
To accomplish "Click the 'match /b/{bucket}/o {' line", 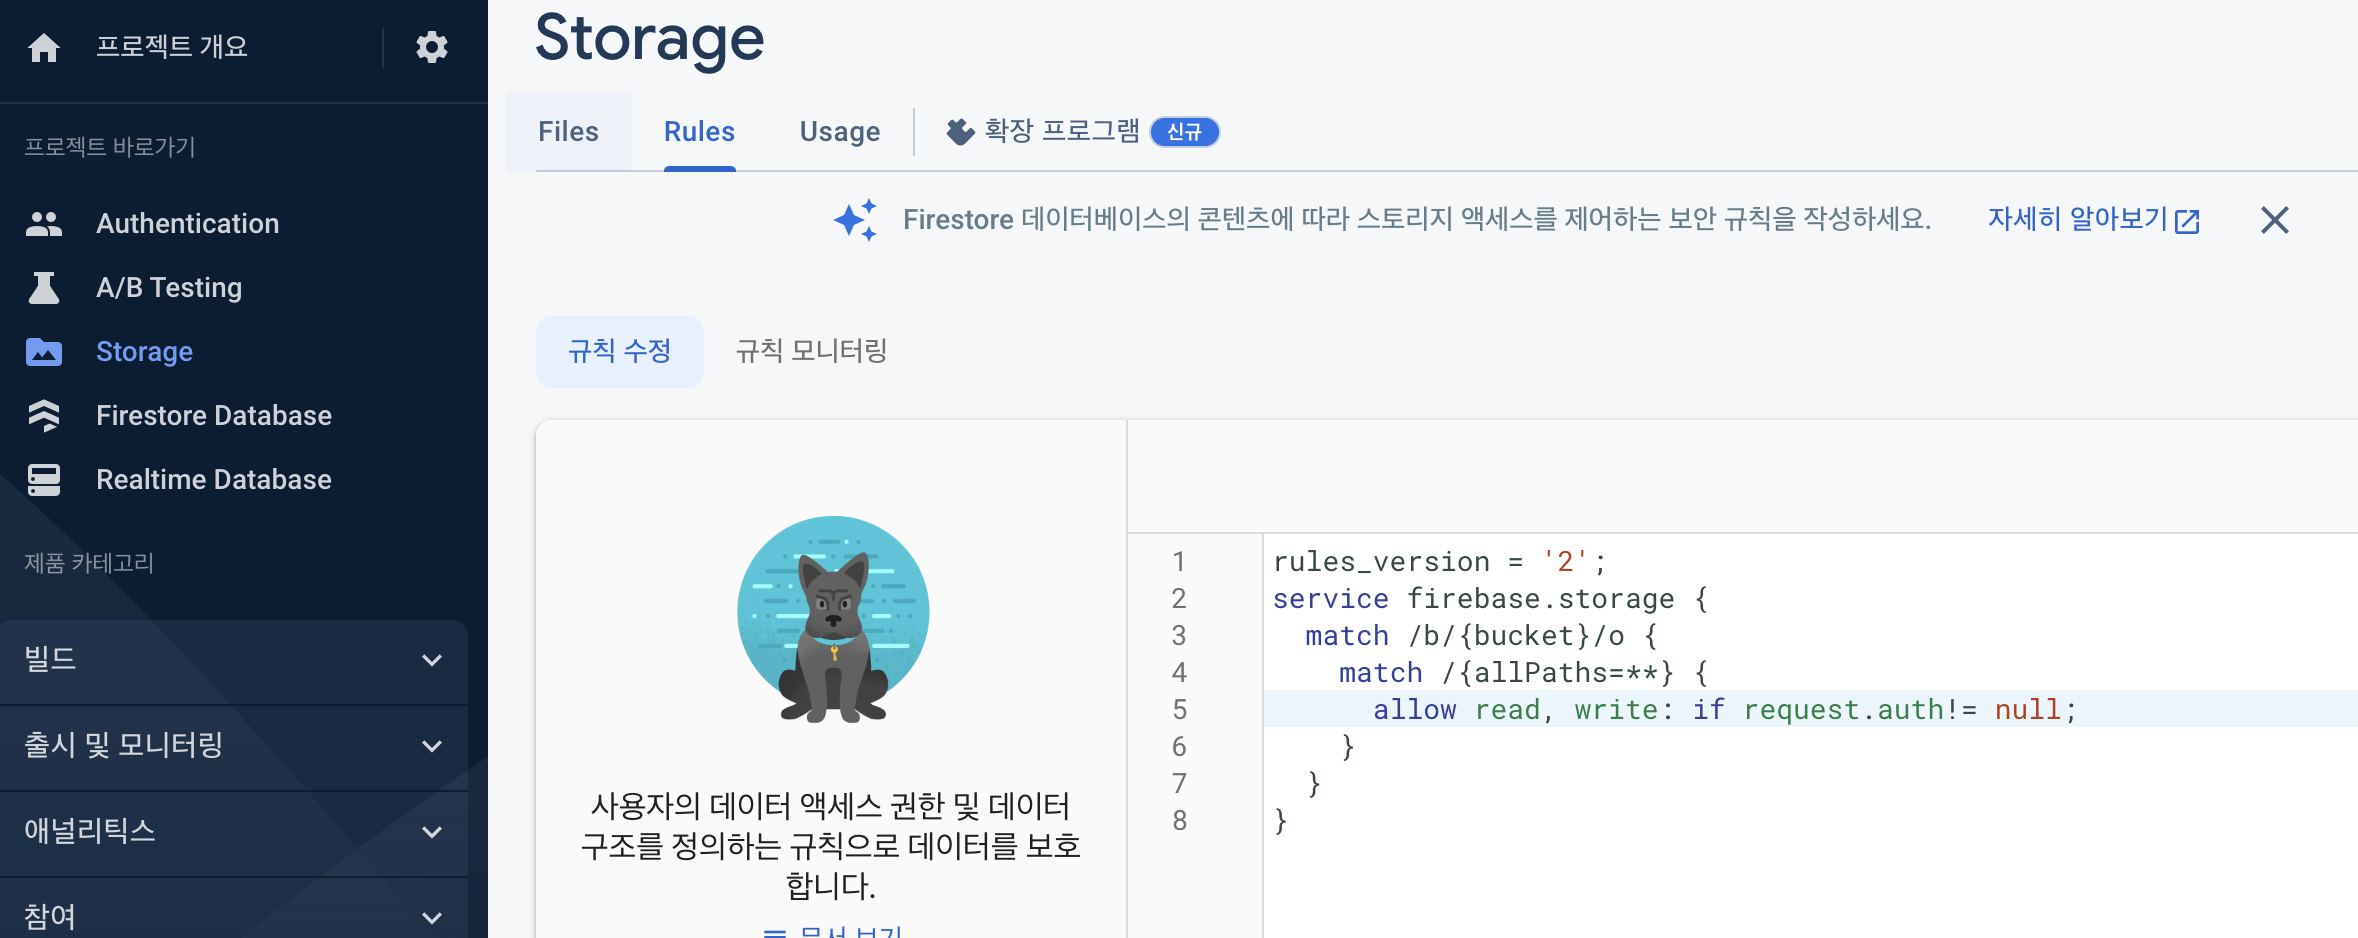I will point(1481,636).
